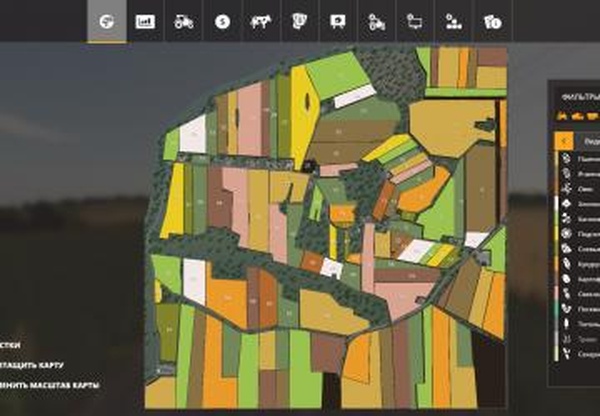Toggle the Ячмень (barley) crop filter

click(x=579, y=174)
